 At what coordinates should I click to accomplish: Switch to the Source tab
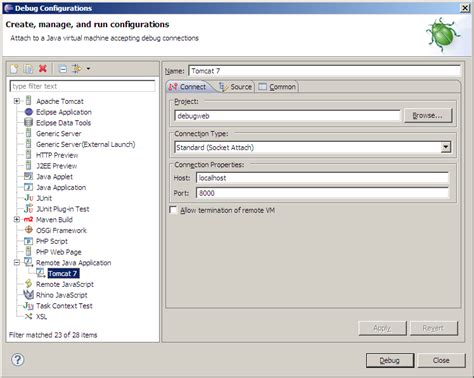click(x=235, y=87)
